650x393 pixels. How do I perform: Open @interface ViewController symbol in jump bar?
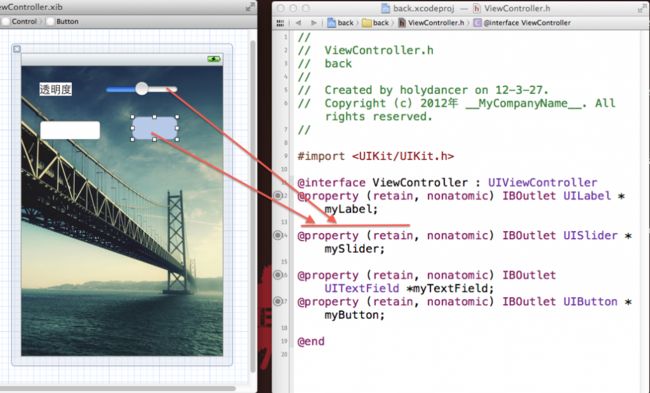[x=522, y=23]
